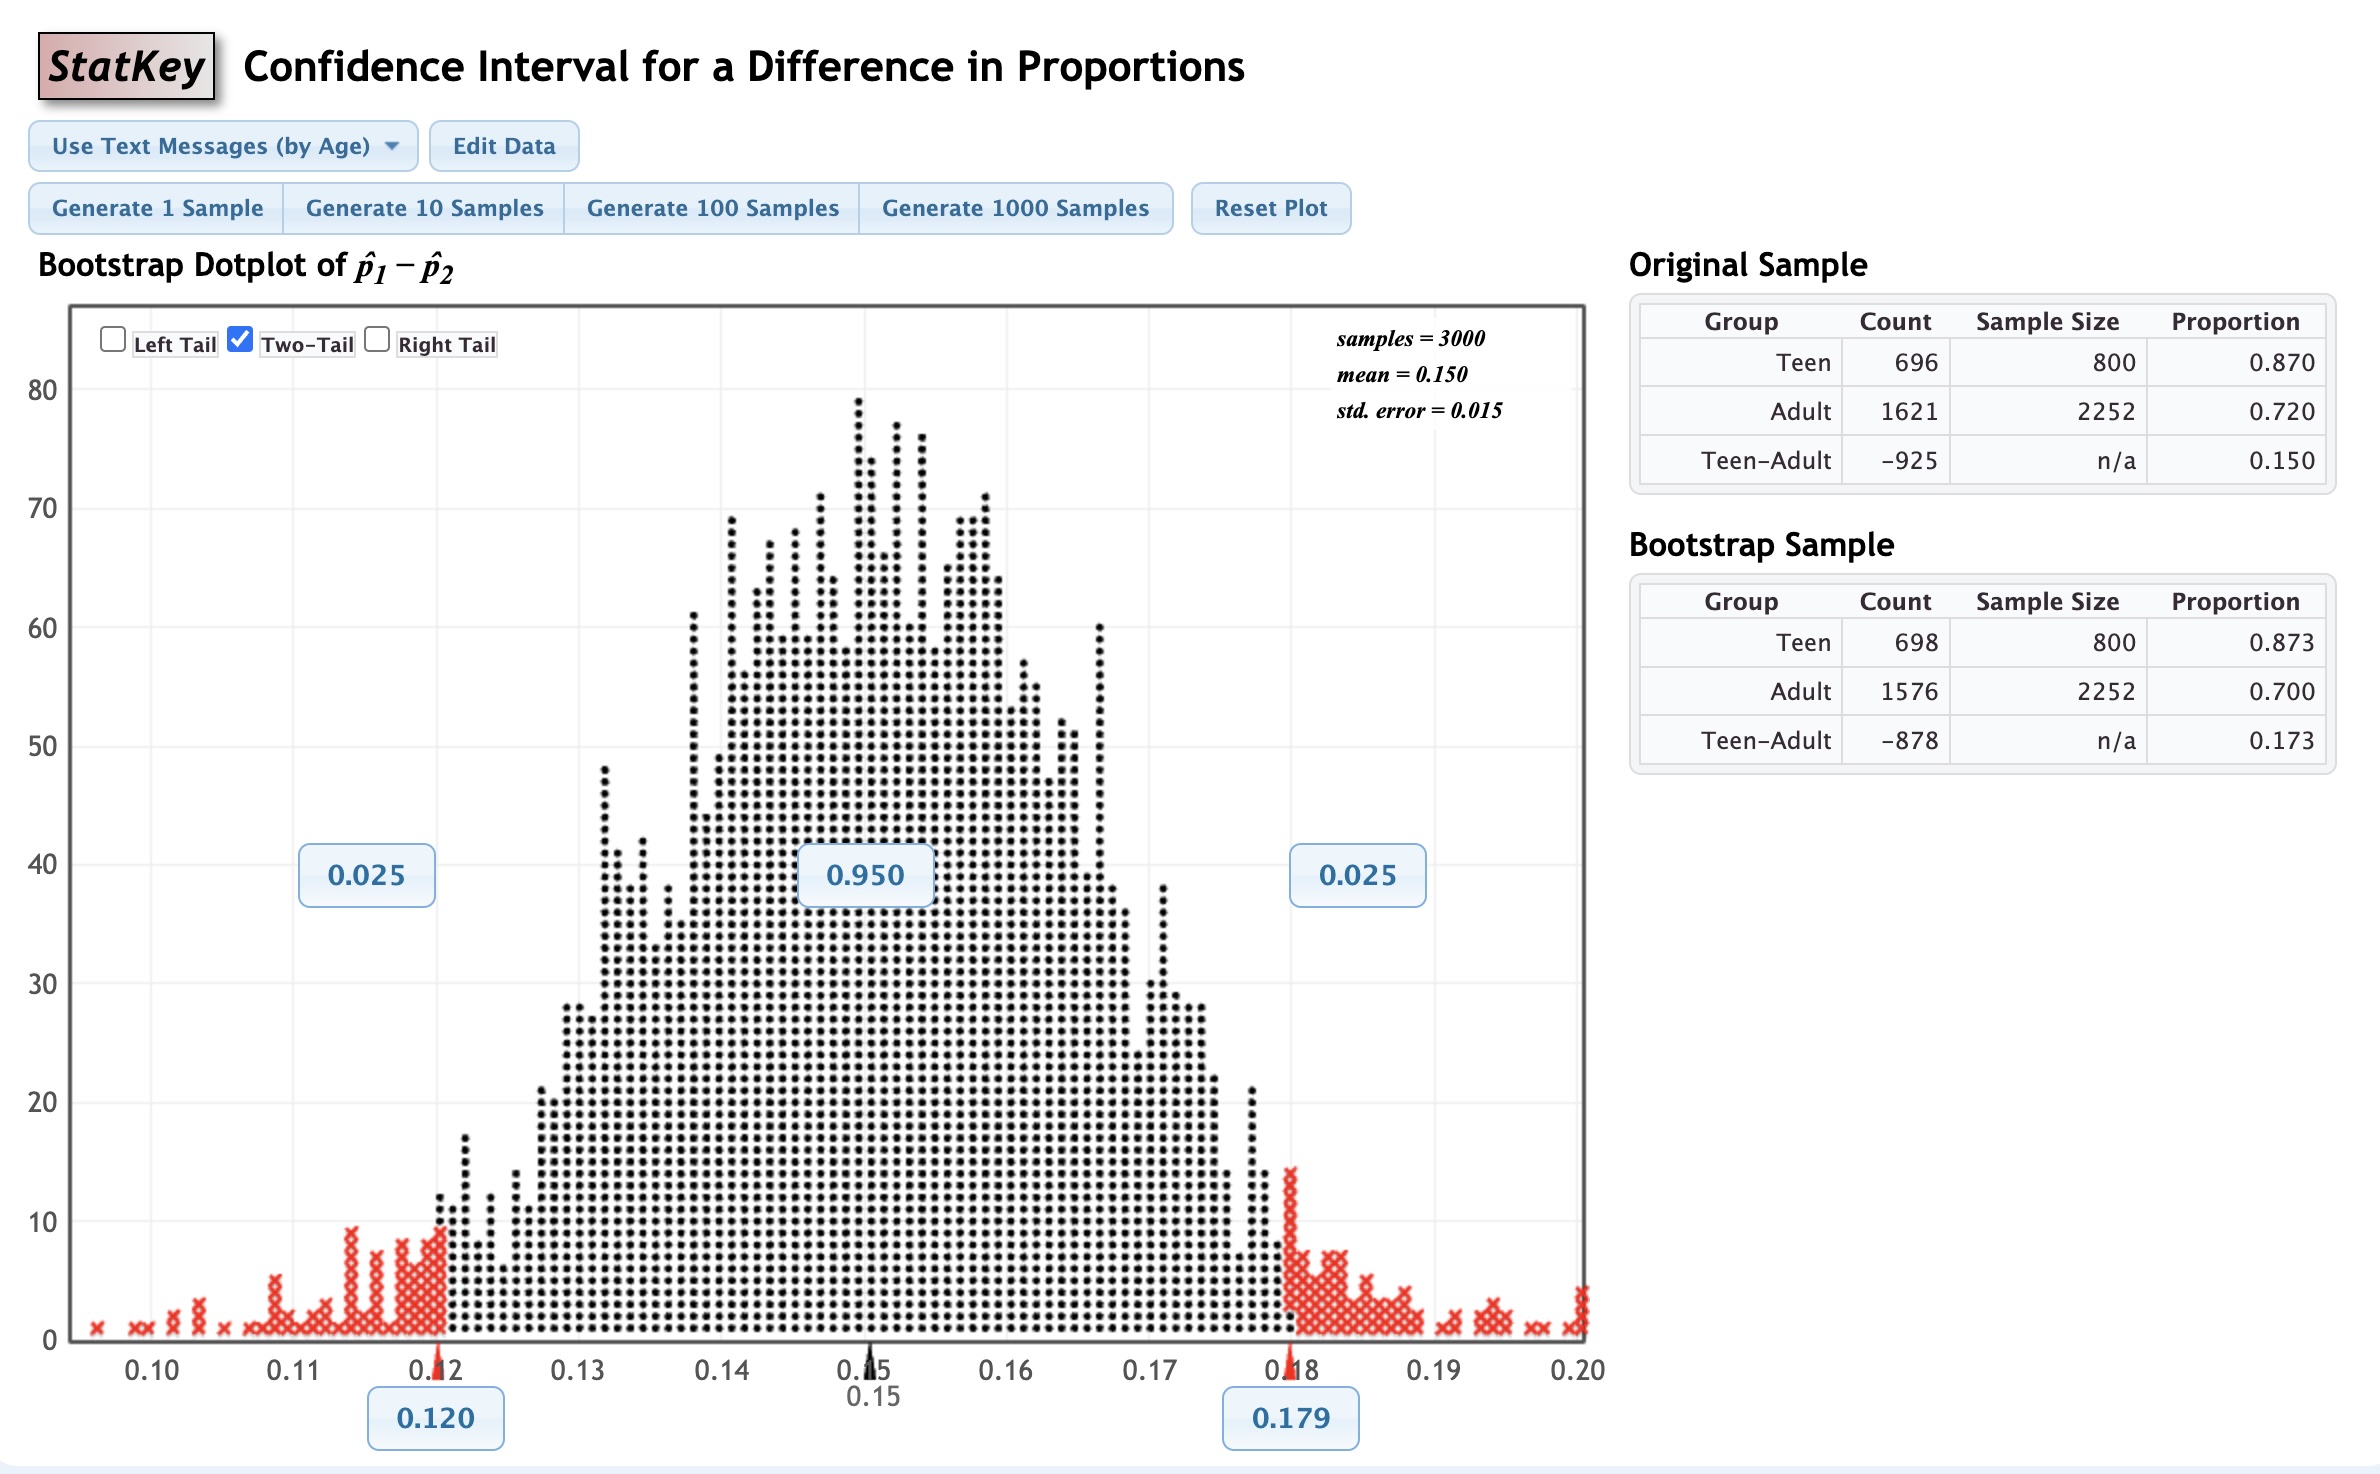This screenshot has height=1474, width=2380.
Task: Uncheck the Two-Tail checkbox
Action: 240,340
